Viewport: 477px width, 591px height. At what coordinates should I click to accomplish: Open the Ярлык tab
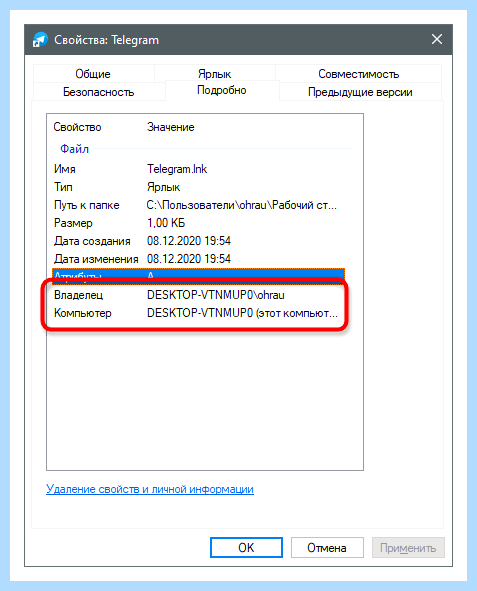coord(214,74)
